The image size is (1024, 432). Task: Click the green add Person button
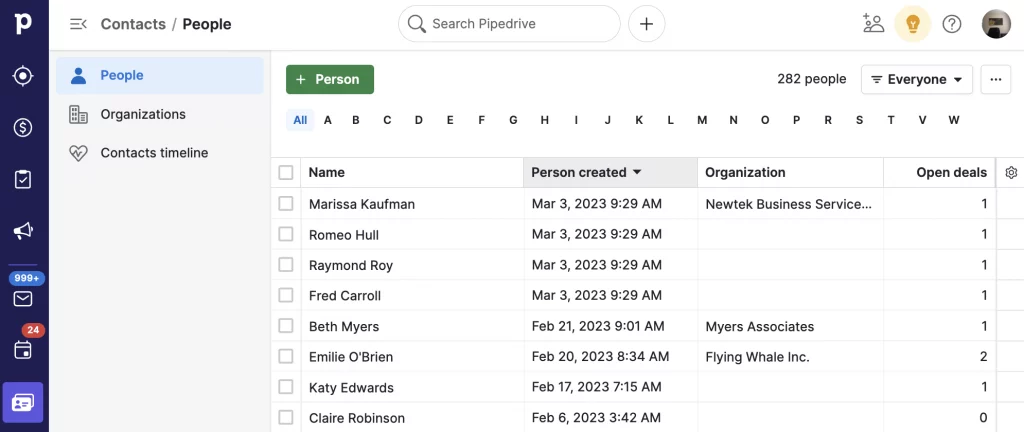[329, 80]
